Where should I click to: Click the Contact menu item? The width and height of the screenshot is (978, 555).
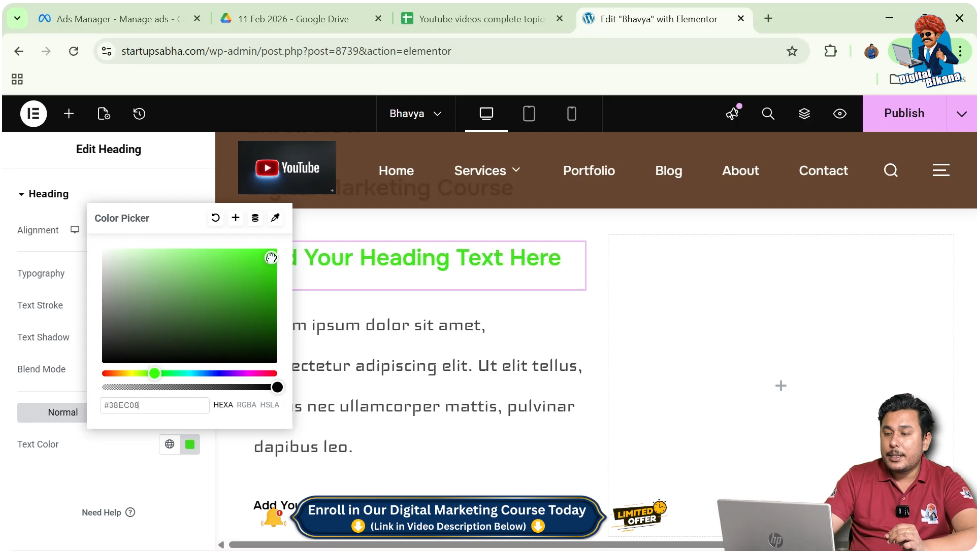coord(823,170)
